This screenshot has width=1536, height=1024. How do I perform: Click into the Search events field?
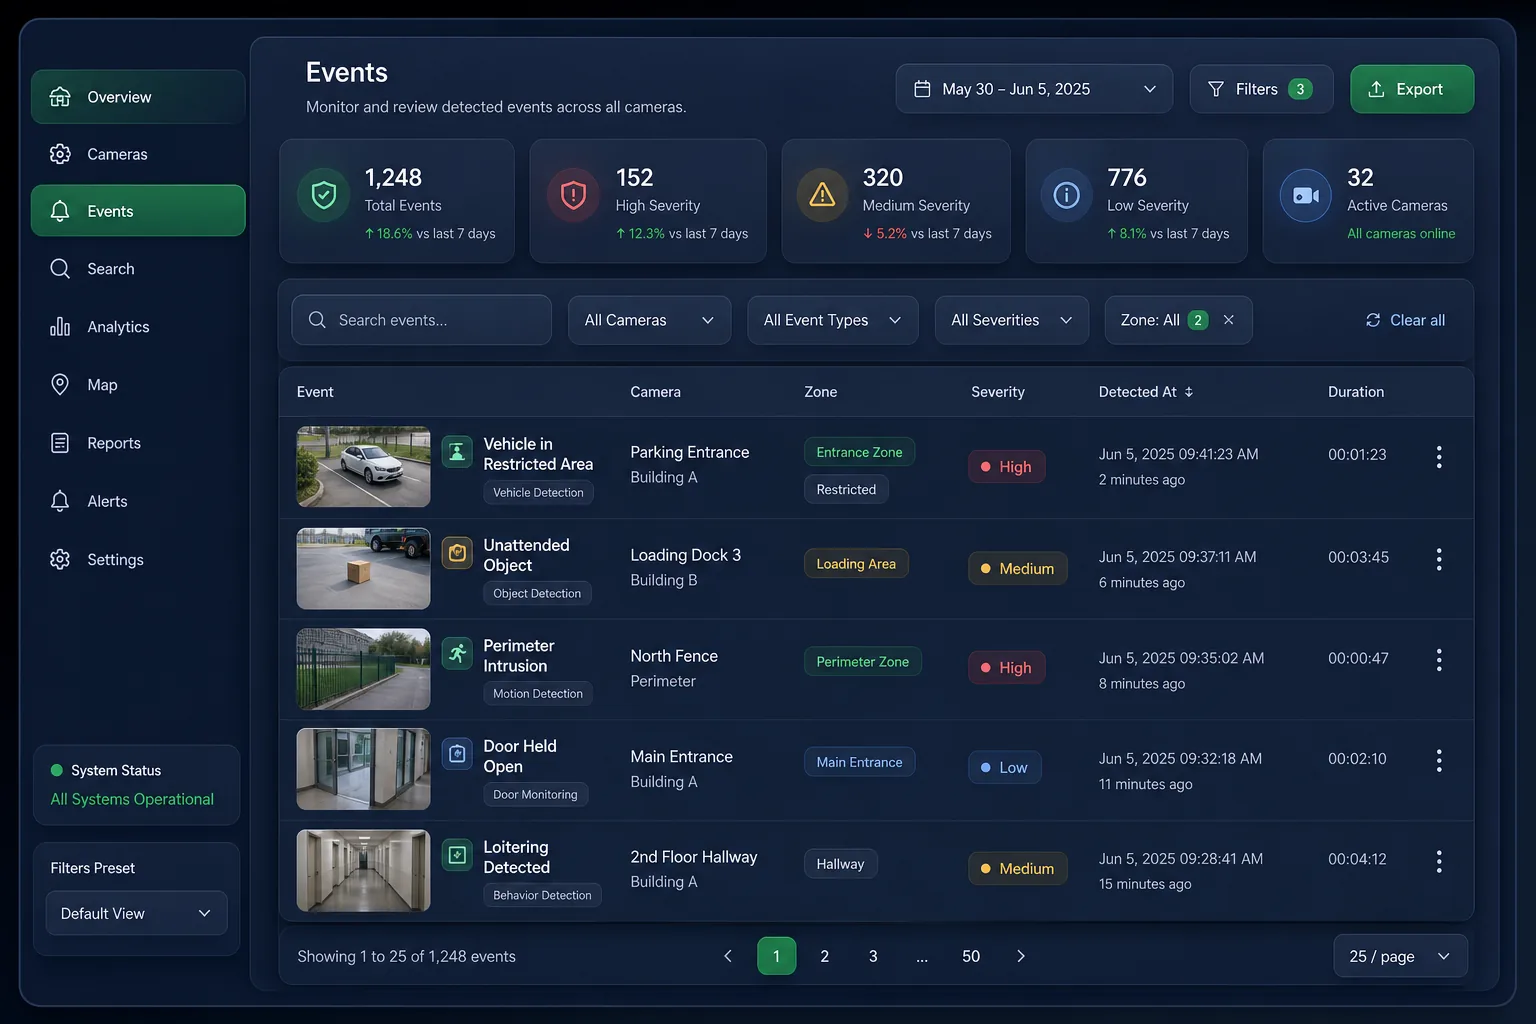pos(421,320)
